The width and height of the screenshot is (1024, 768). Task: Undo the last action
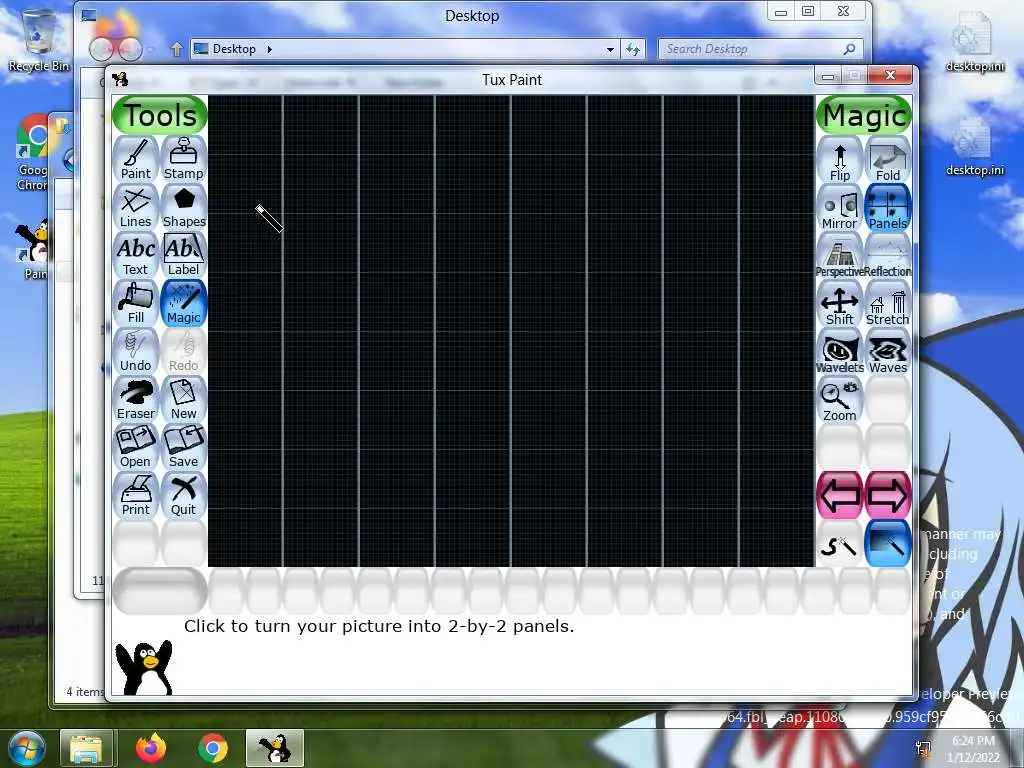pyautogui.click(x=136, y=351)
